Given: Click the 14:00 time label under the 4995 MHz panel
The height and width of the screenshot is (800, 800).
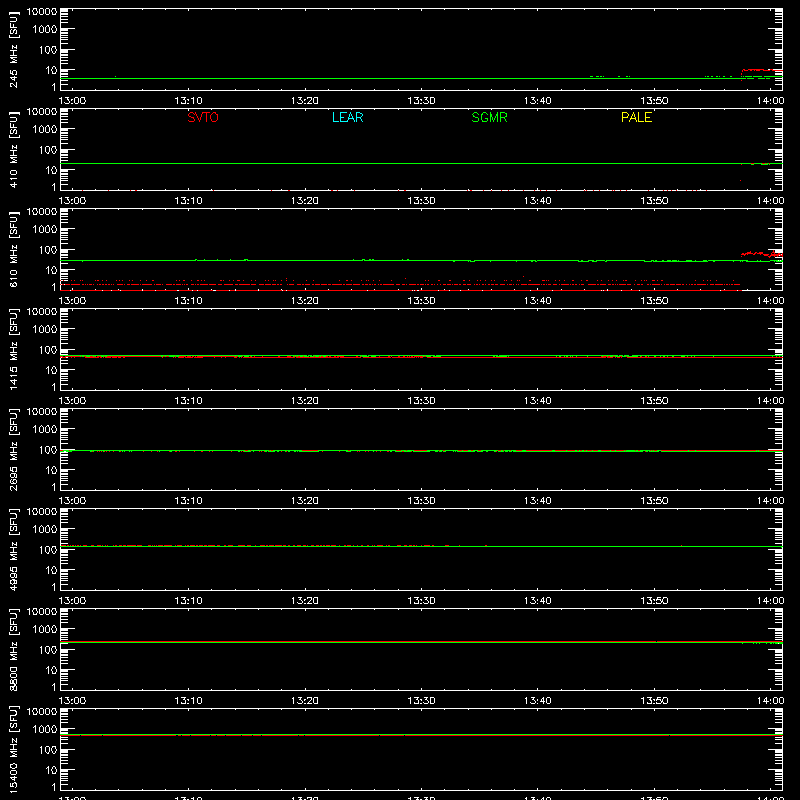Looking at the screenshot, I should click(x=770, y=601).
